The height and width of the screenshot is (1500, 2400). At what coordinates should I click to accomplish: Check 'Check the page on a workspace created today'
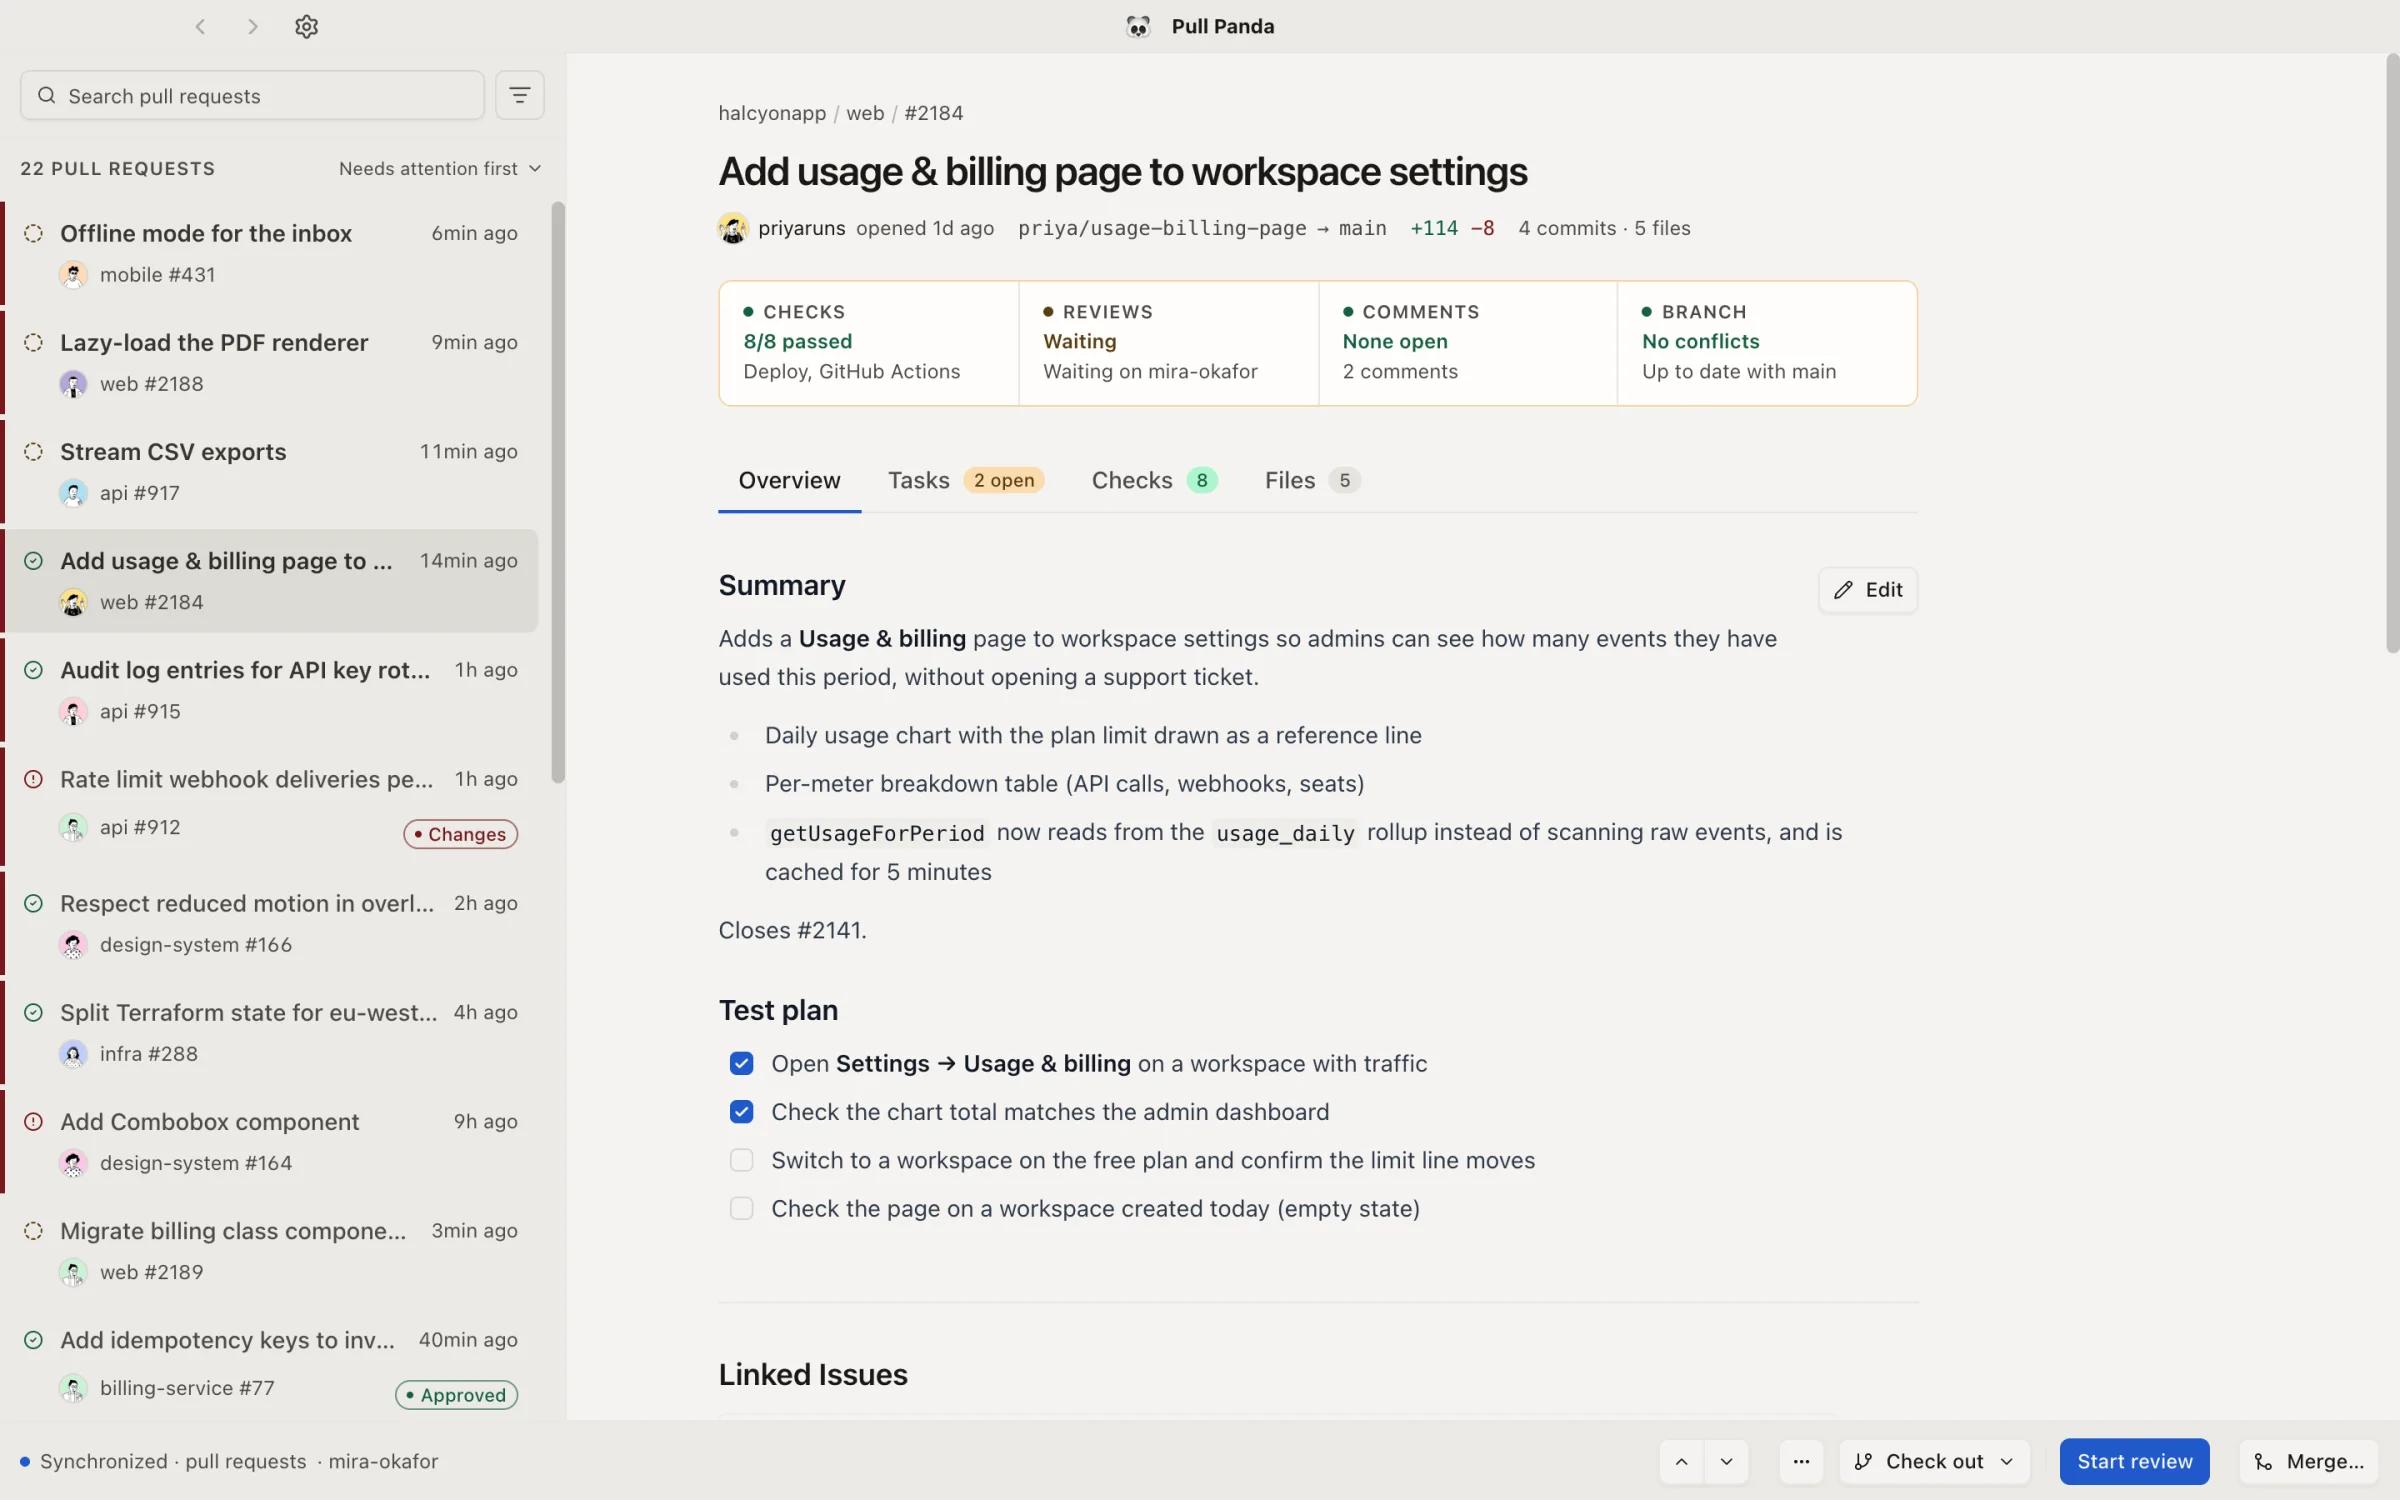[x=741, y=1208]
